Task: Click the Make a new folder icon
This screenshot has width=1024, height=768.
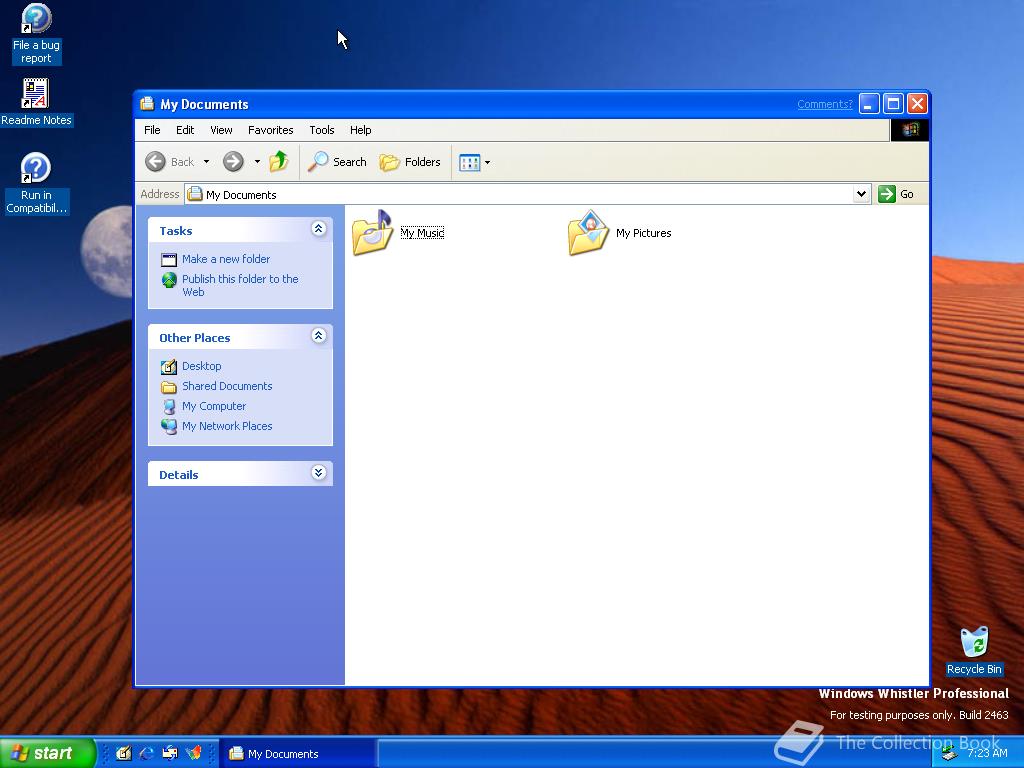Action: (168, 260)
